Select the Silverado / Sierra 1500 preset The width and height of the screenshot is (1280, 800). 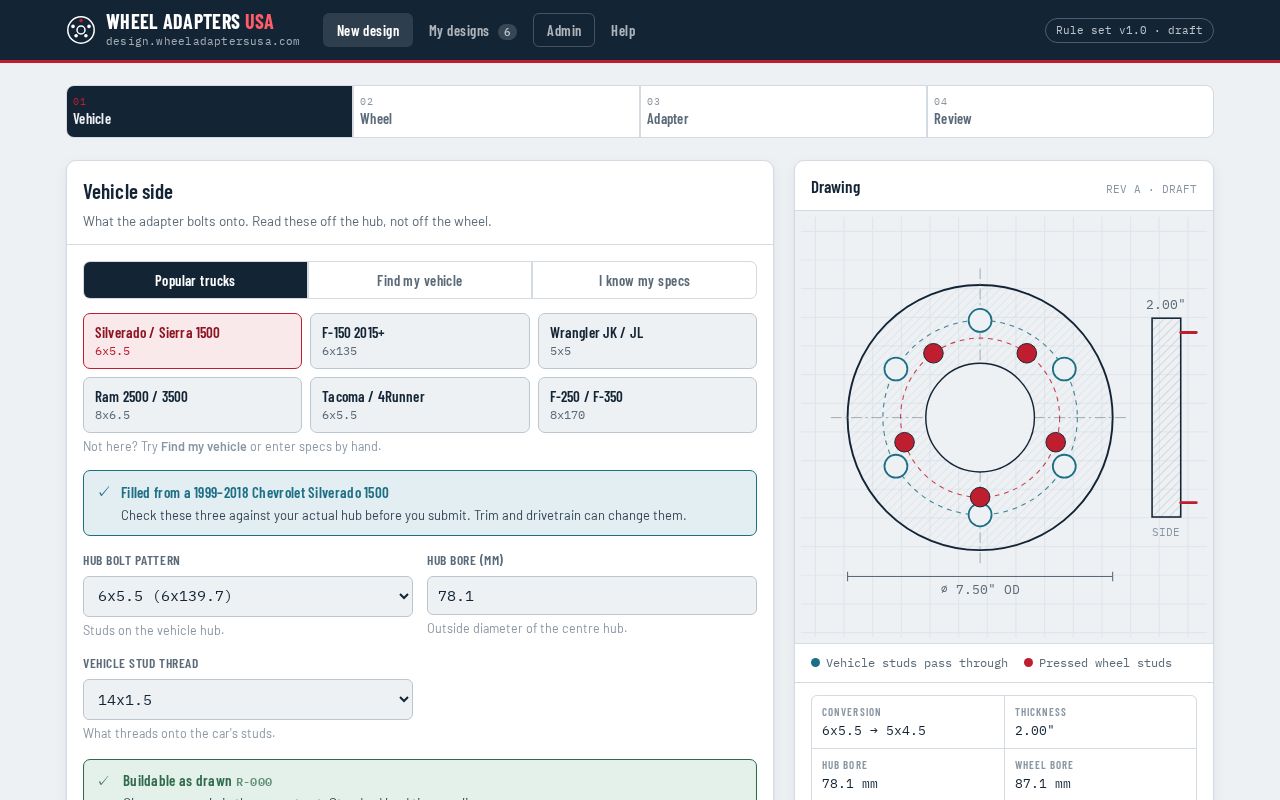[192, 341]
